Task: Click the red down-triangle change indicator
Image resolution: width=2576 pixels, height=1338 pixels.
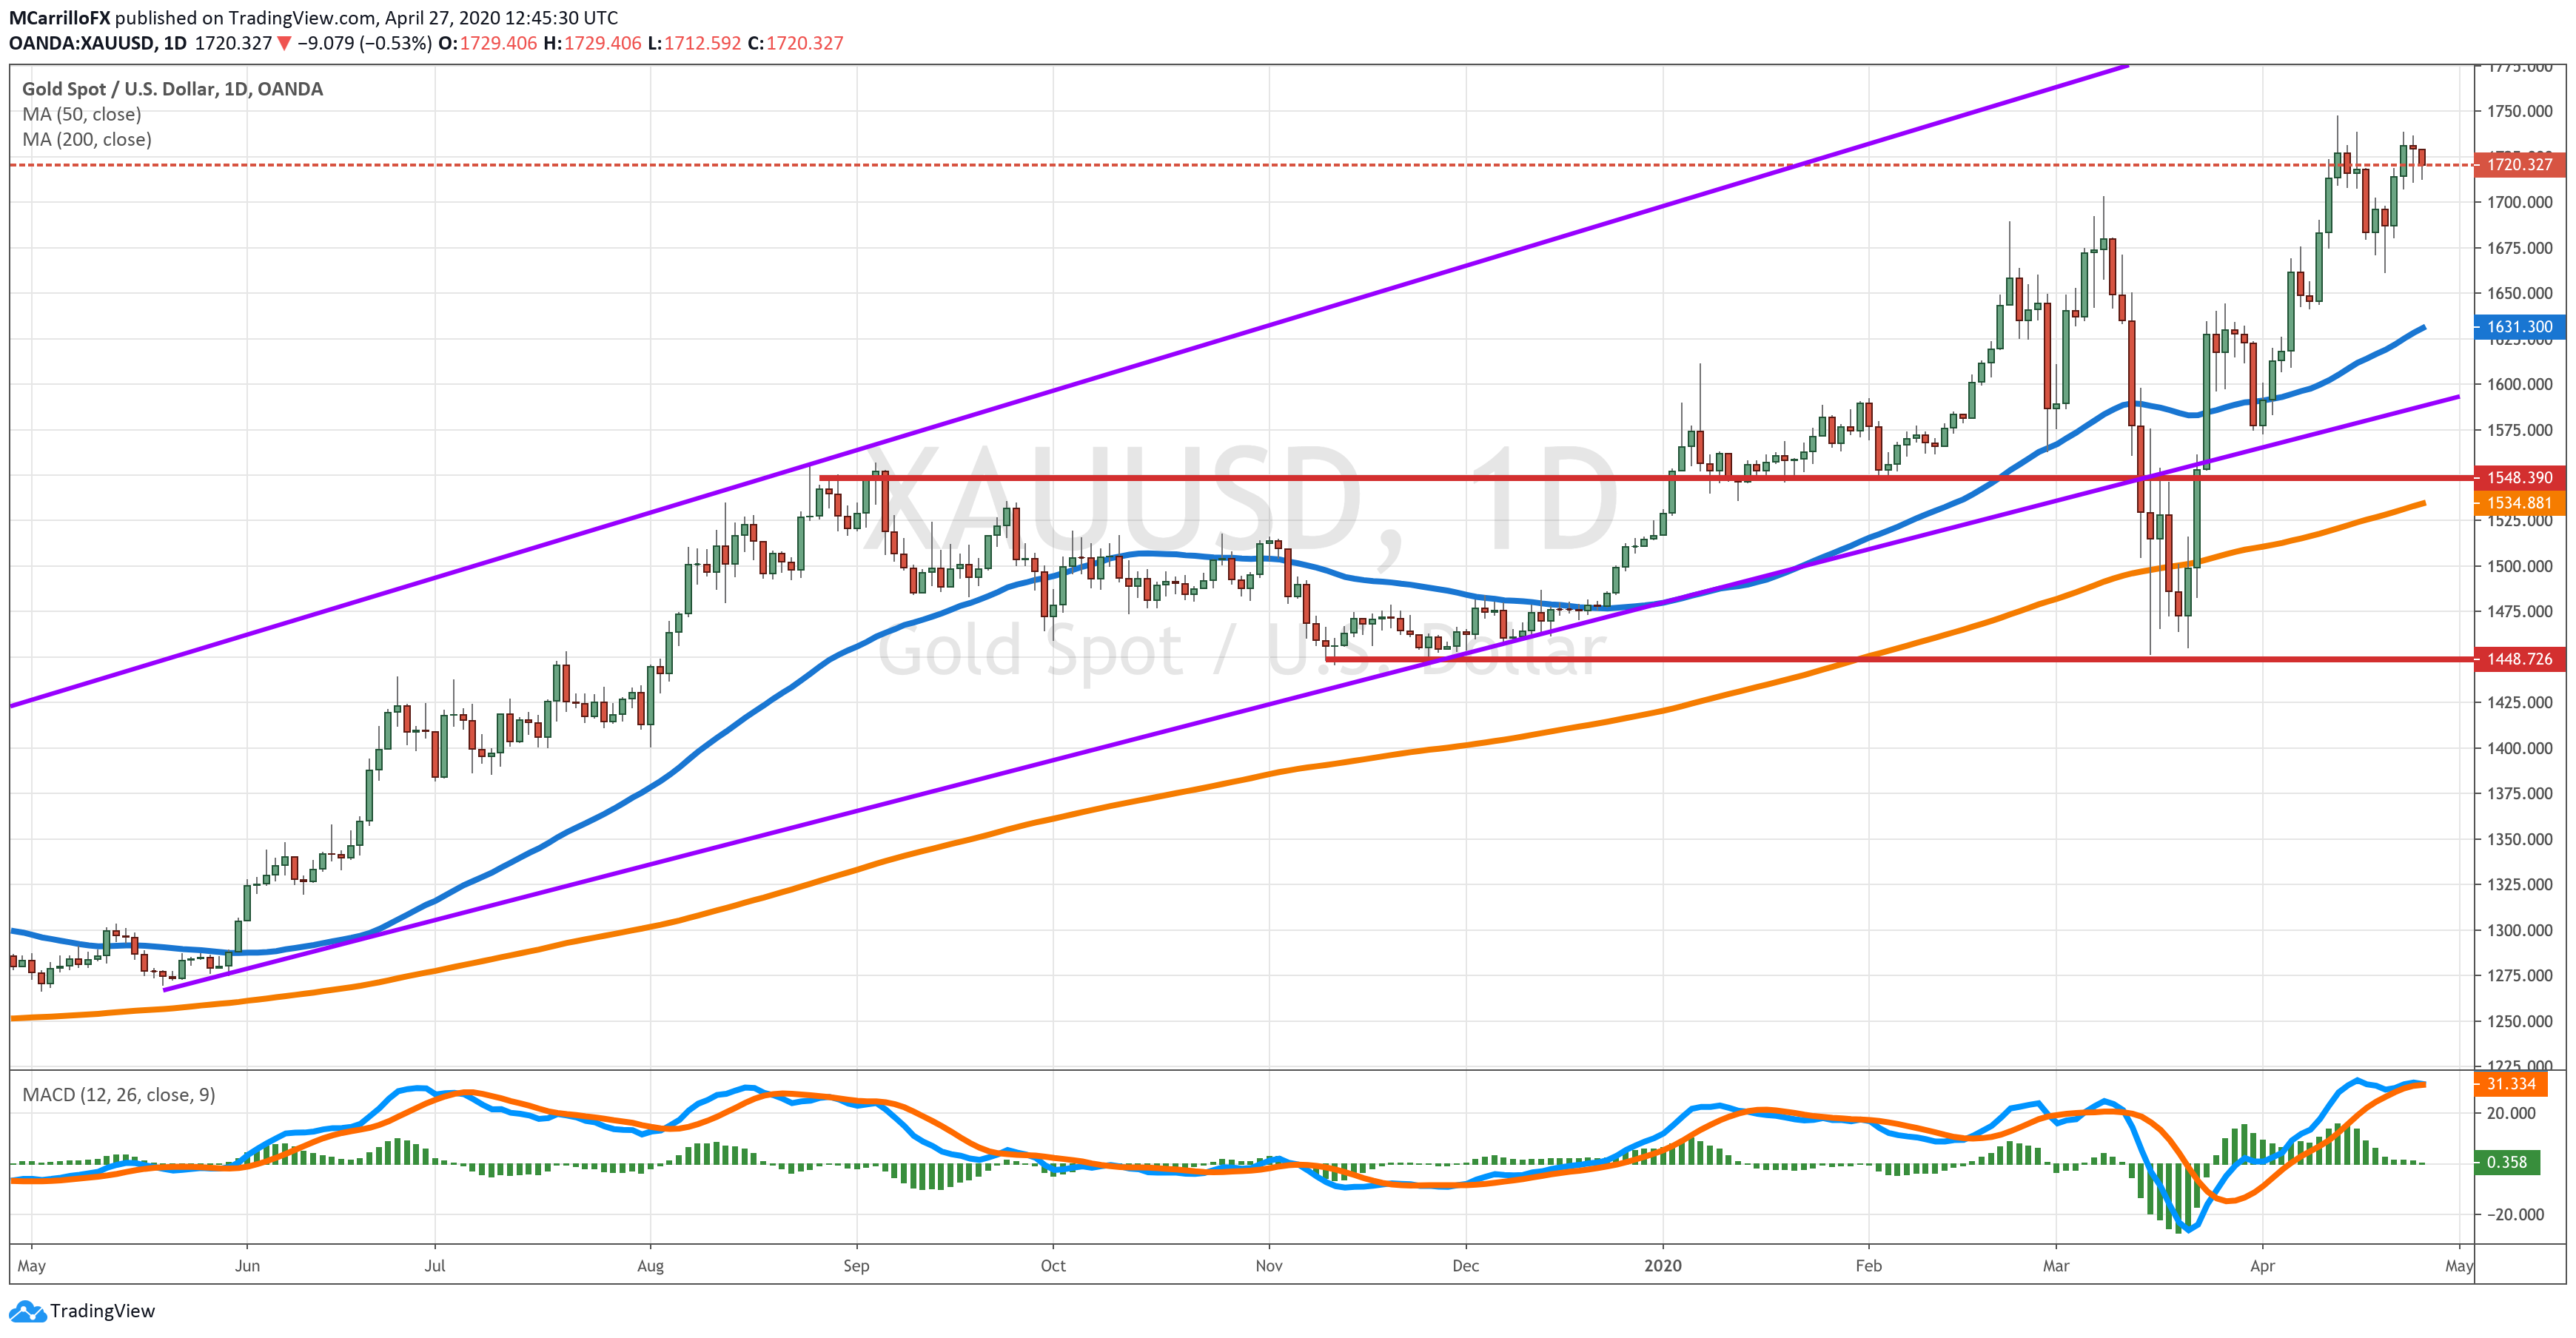Action: 284,43
